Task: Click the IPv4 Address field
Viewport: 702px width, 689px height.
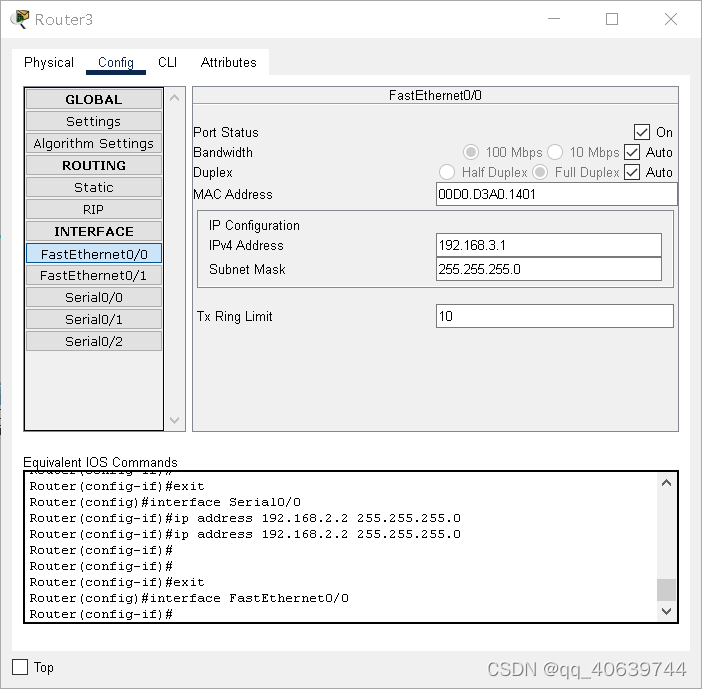Action: [548, 245]
